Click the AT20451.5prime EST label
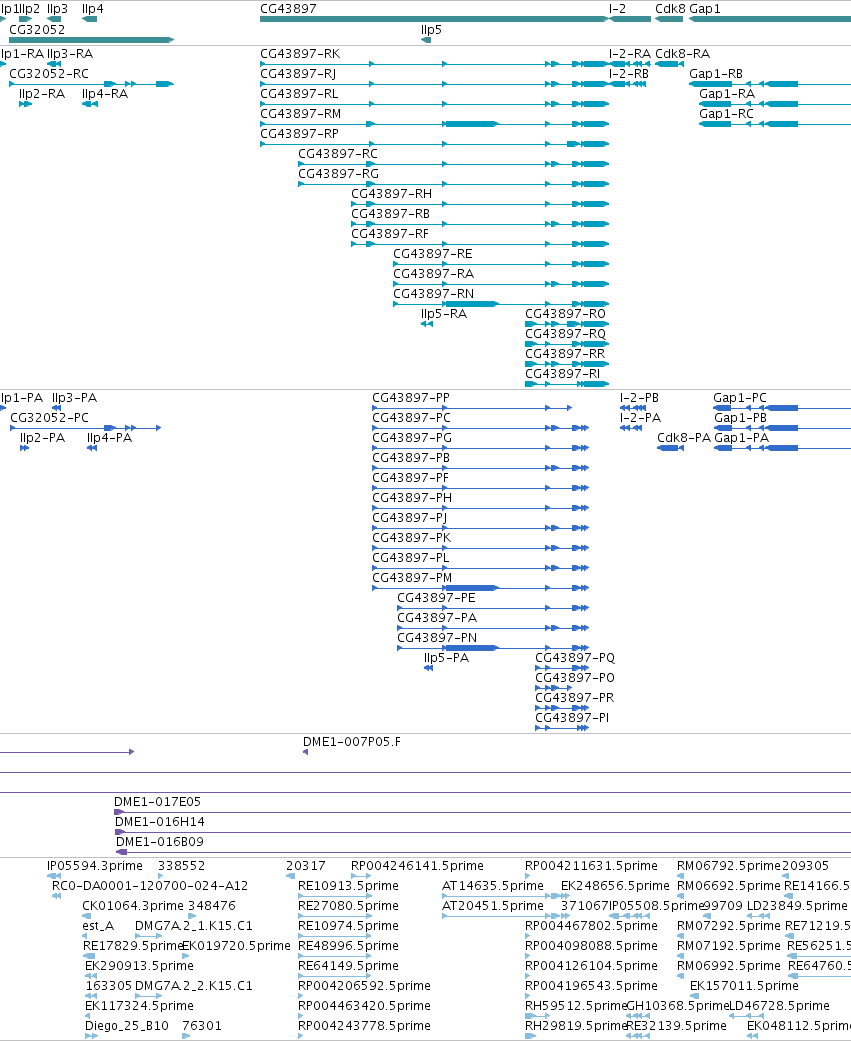851x1041 pixels. pos(493,906)
